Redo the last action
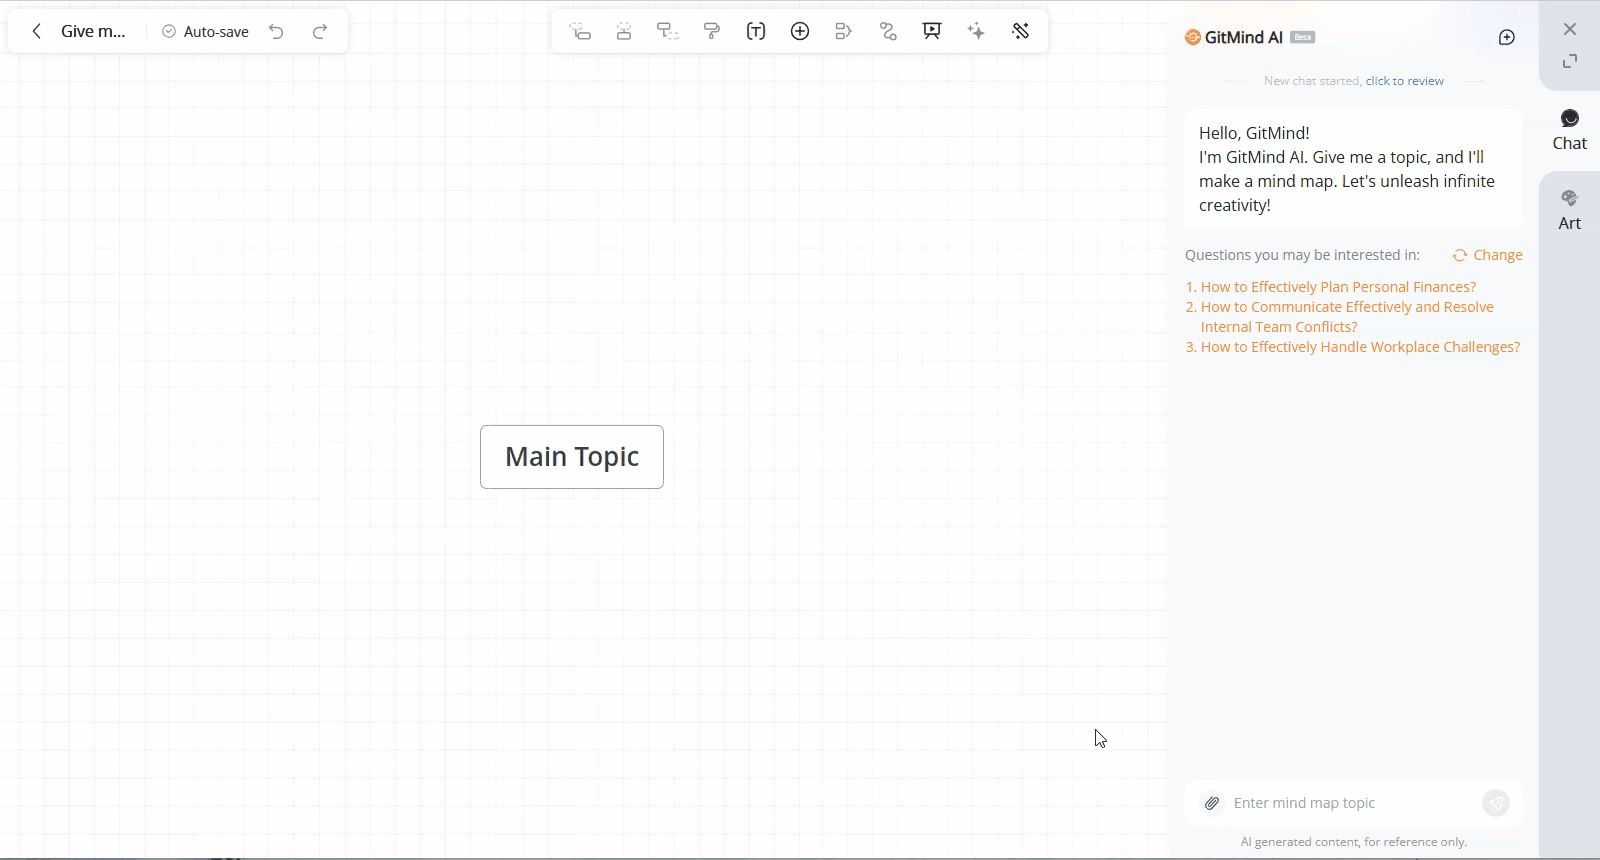 320,32
